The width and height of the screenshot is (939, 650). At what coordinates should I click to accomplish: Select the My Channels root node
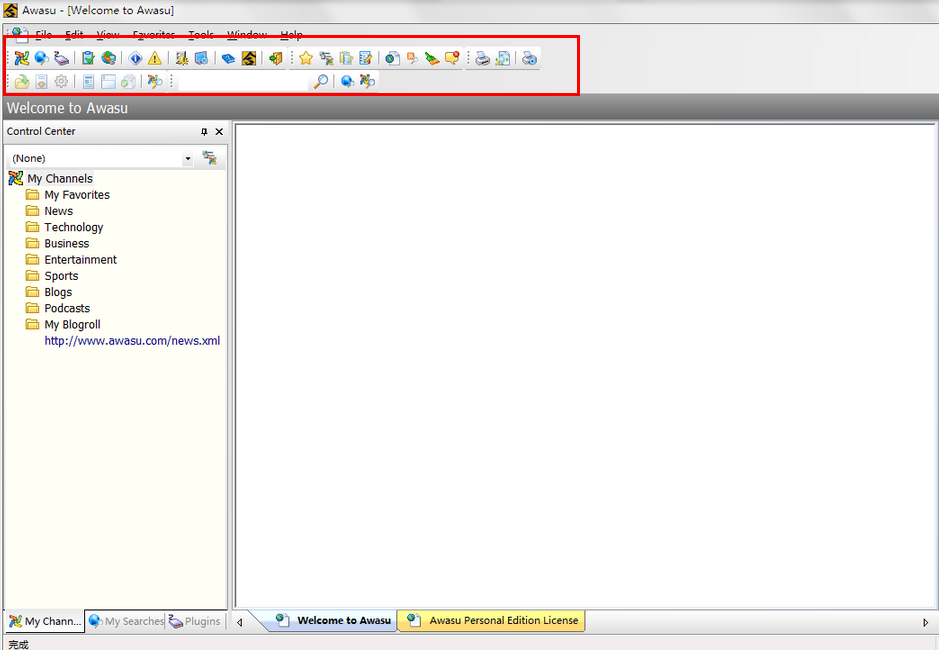point(60,179)
